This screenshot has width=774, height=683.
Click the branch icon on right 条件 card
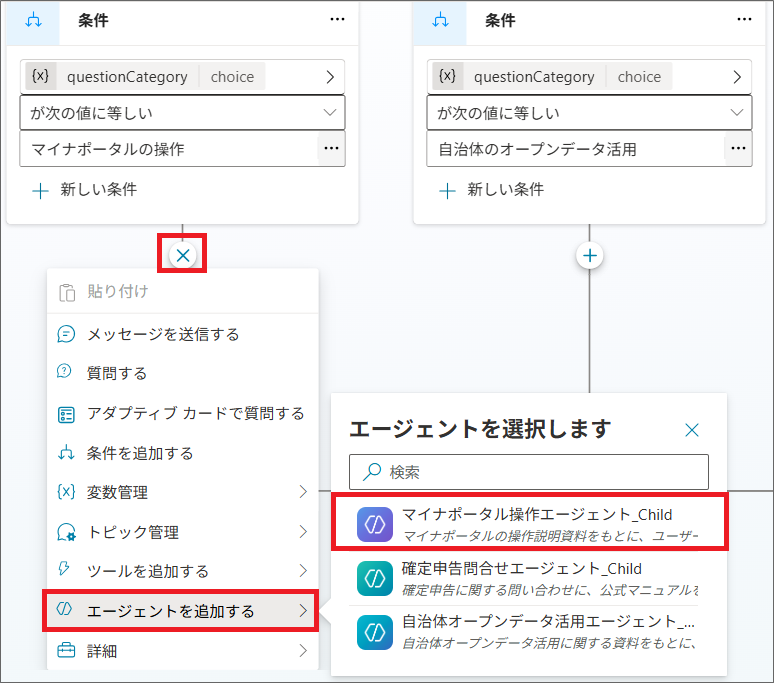click(x=440, y=20)
